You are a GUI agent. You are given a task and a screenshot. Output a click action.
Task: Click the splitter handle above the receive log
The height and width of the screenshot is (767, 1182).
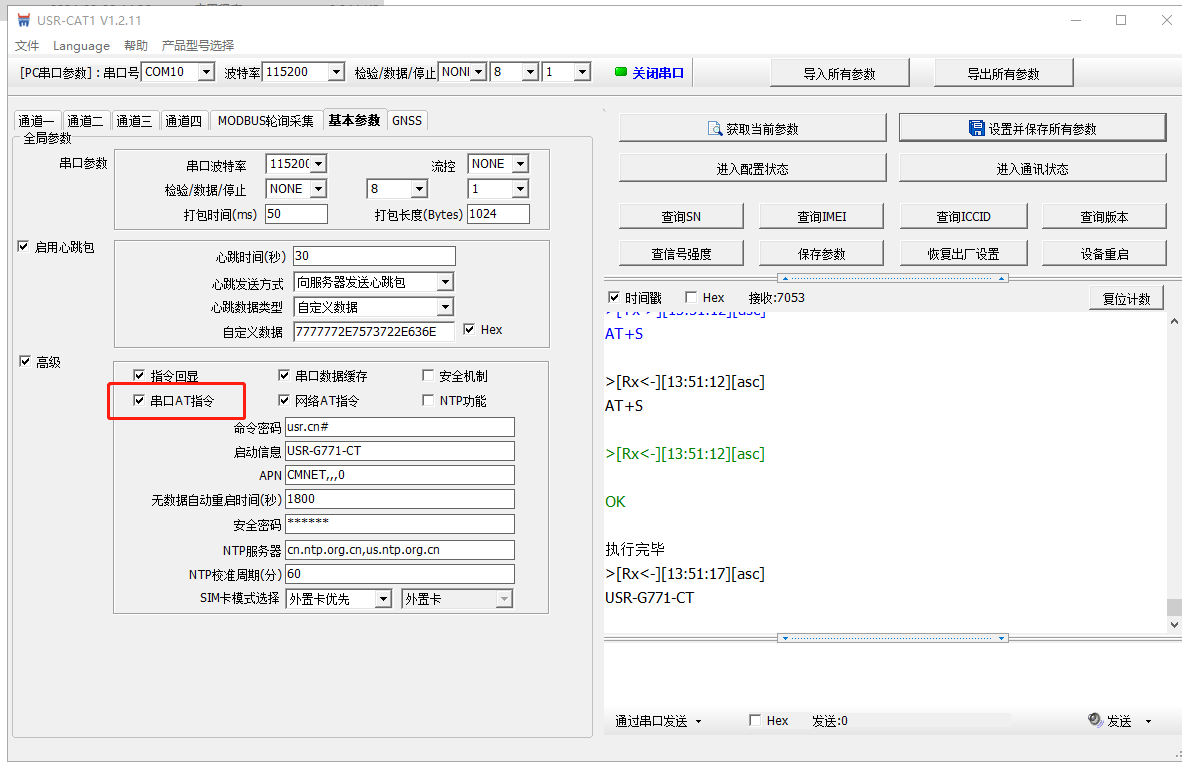pyautogui.click(x=892, y=278)
